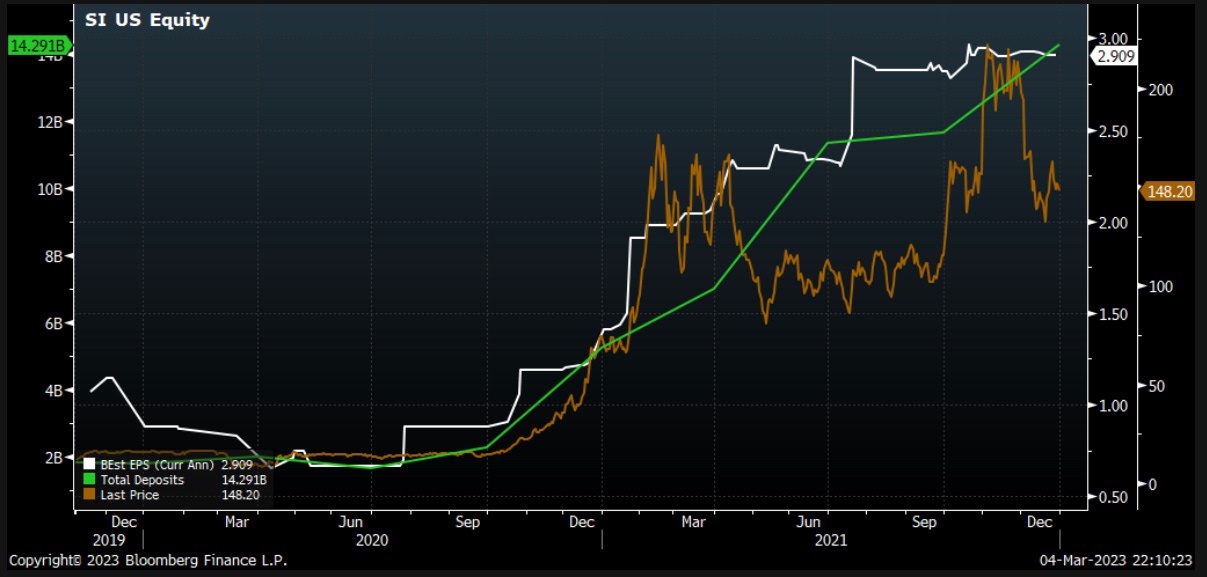
Task: Click the 14.291B value in the legend
Action: click(x=245, y=480)
